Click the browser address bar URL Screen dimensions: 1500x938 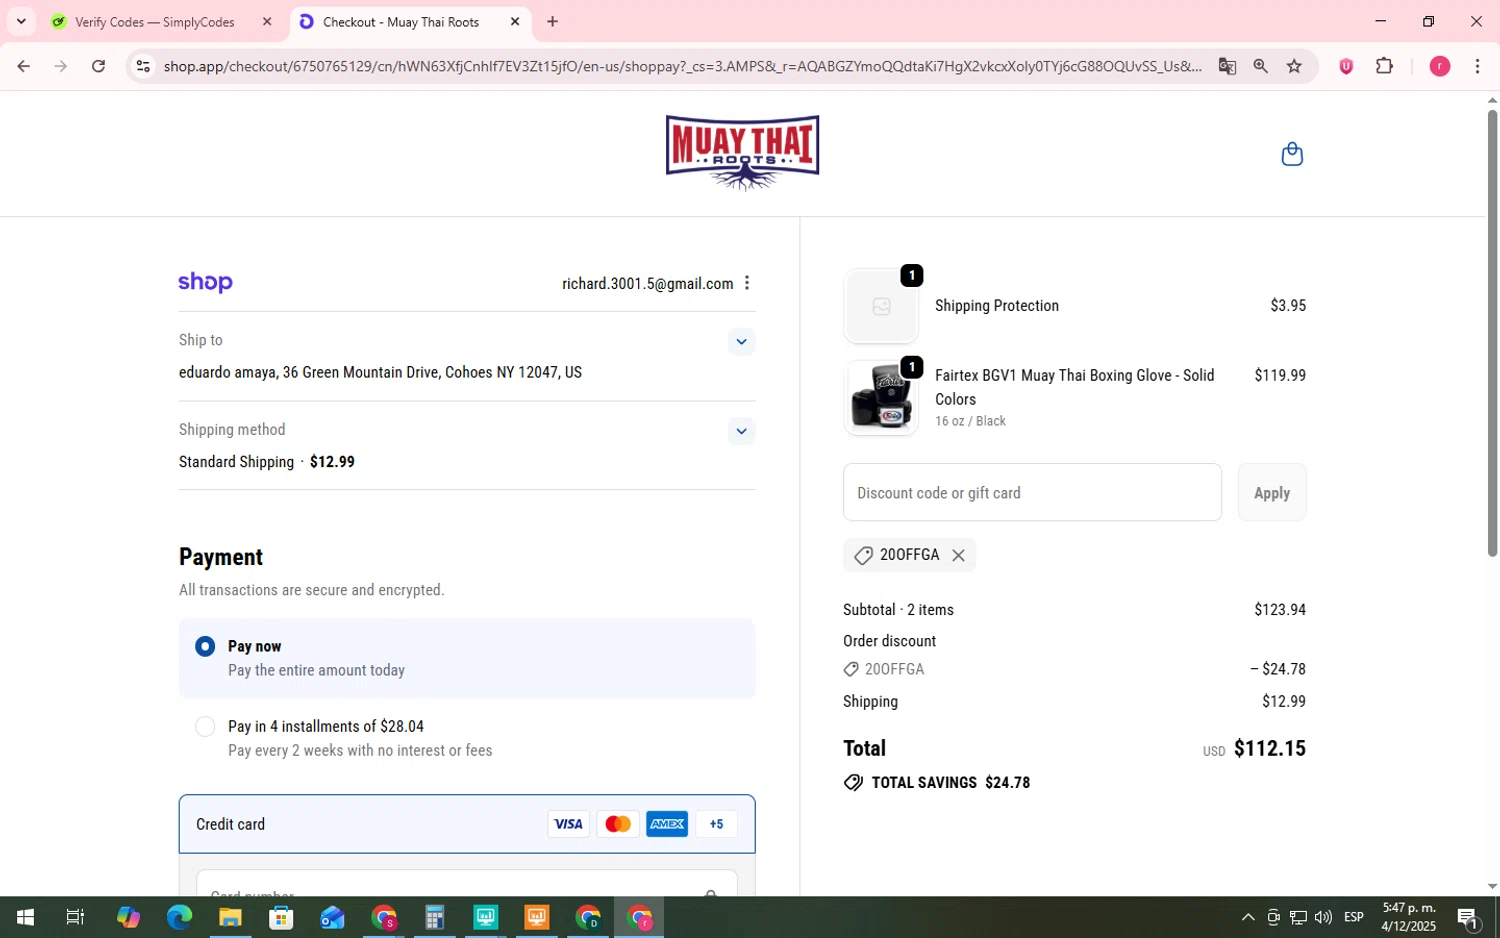[x=682, y=66]
